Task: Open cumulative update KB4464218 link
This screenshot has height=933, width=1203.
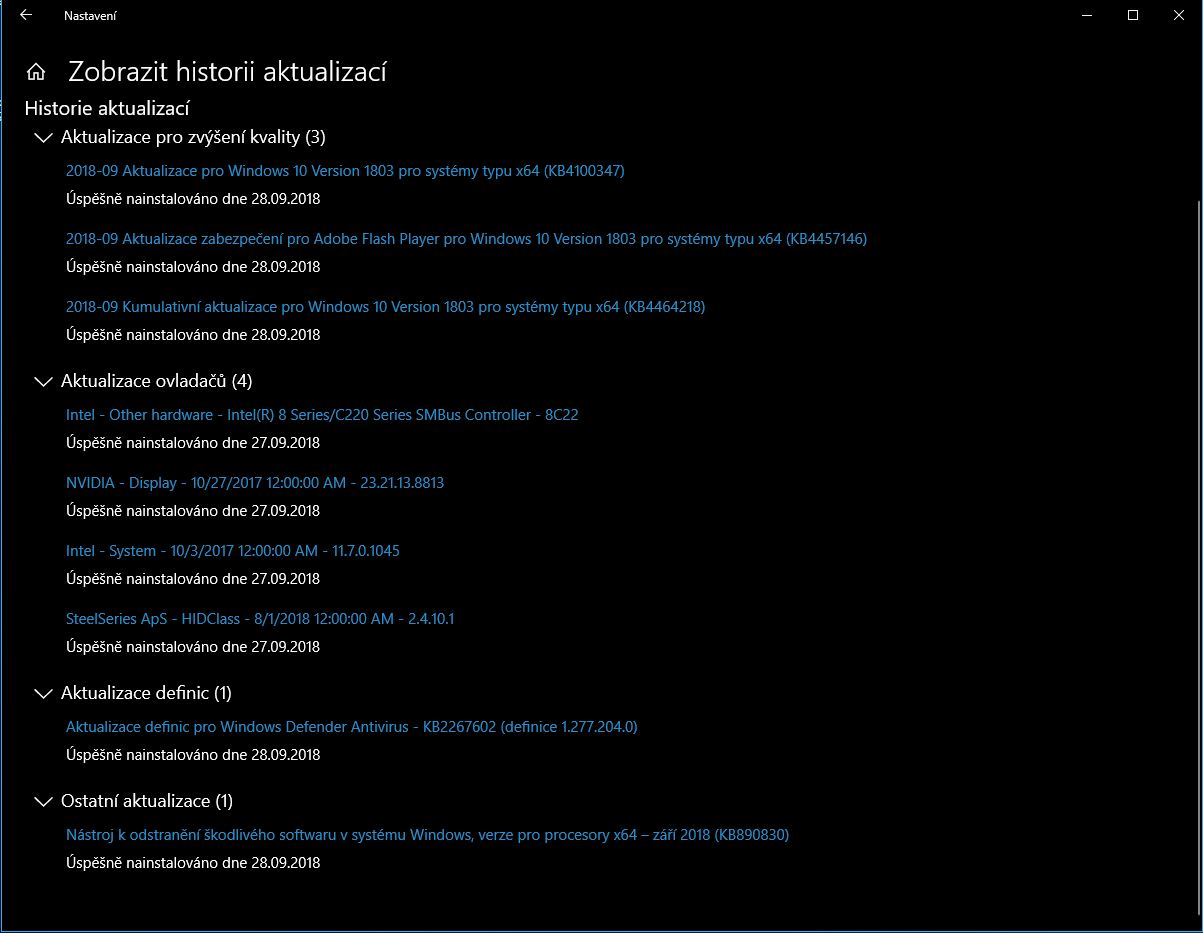Action: pos(385,307)
